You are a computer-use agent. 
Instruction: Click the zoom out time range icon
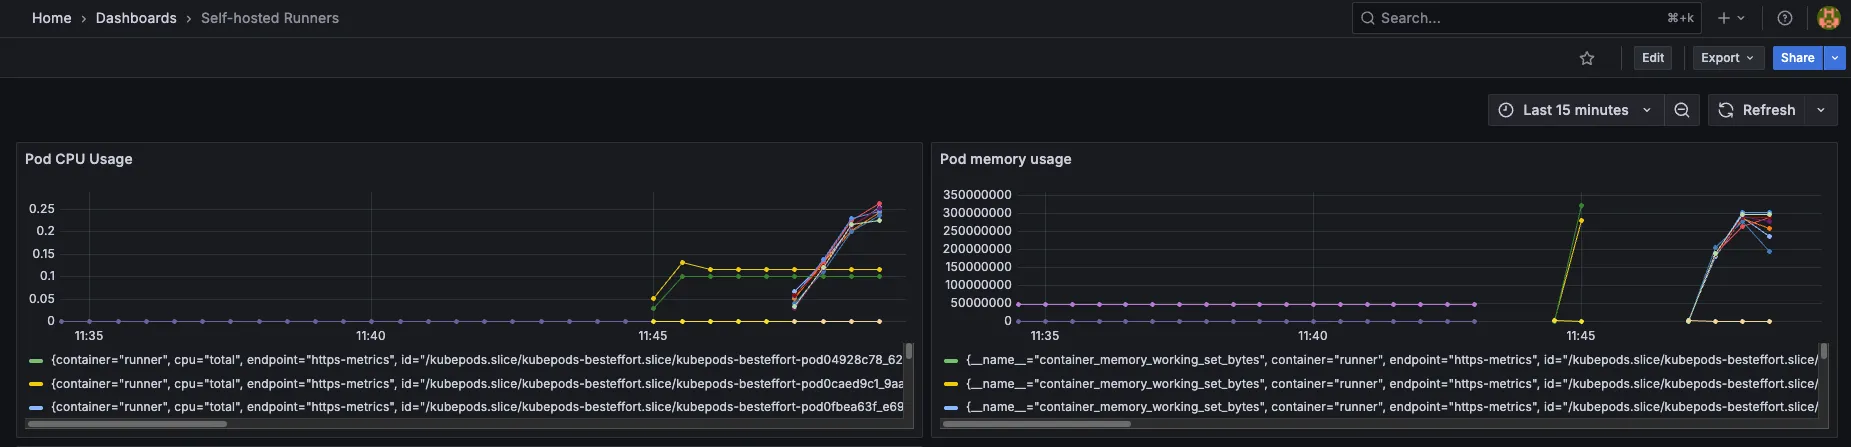[x=1682, y=110]
